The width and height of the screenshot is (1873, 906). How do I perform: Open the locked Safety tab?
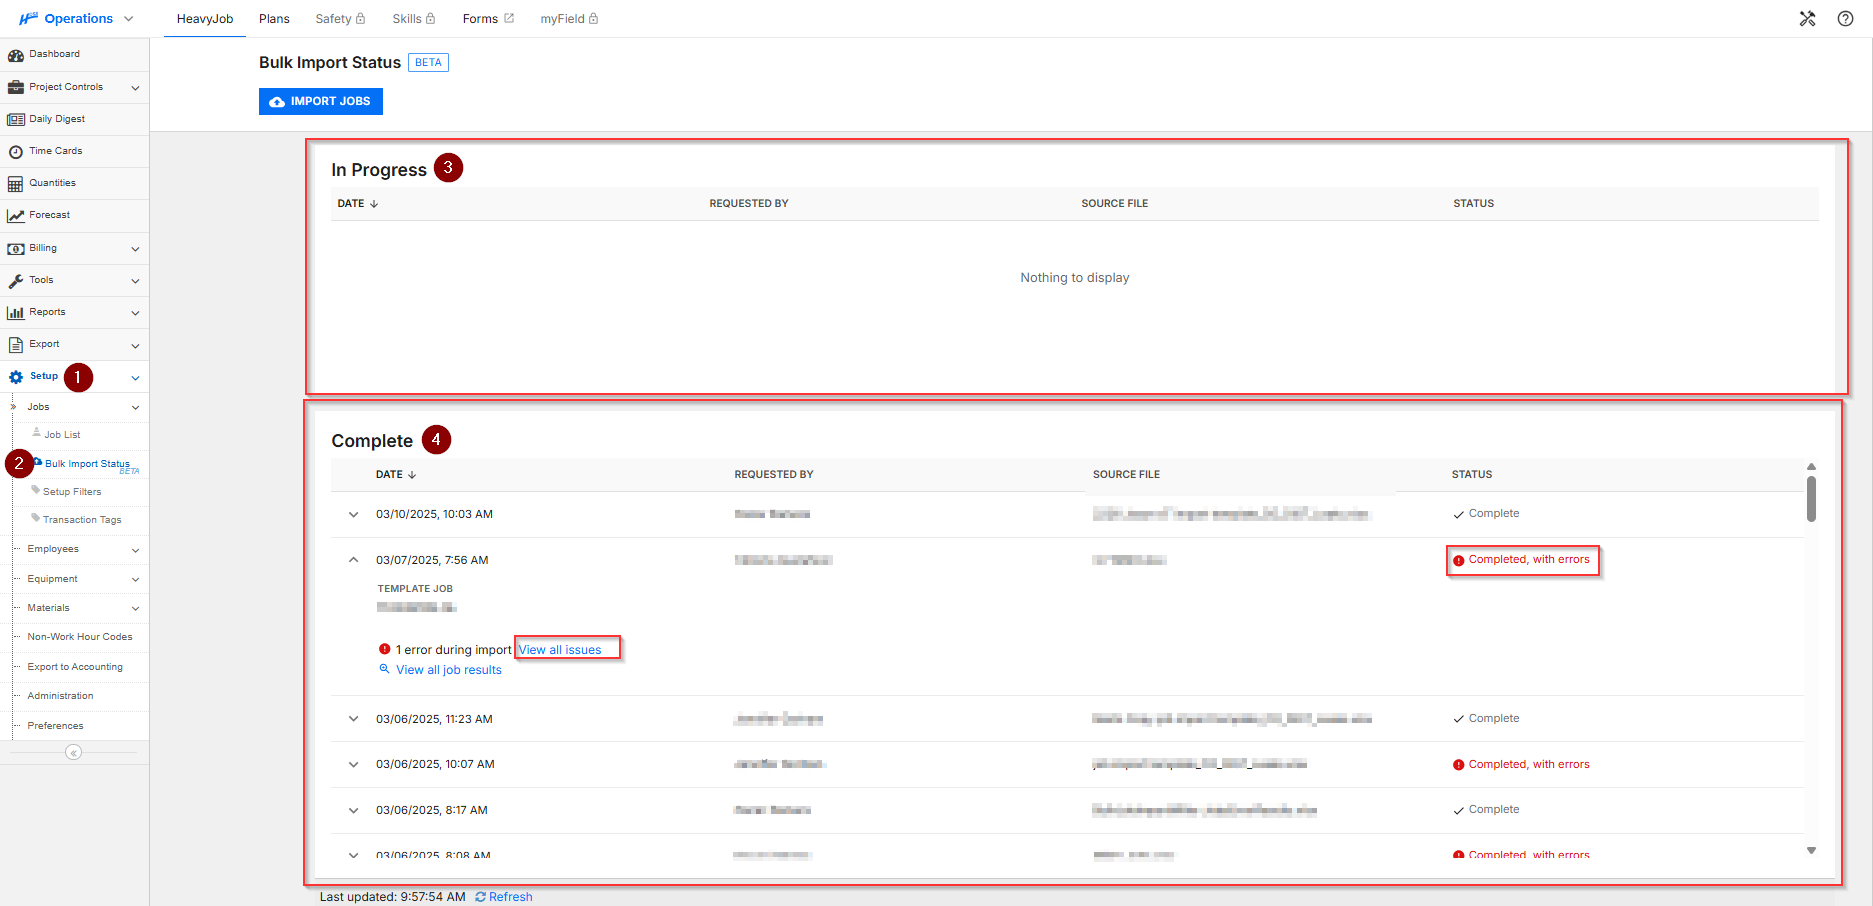coord(340,19)
